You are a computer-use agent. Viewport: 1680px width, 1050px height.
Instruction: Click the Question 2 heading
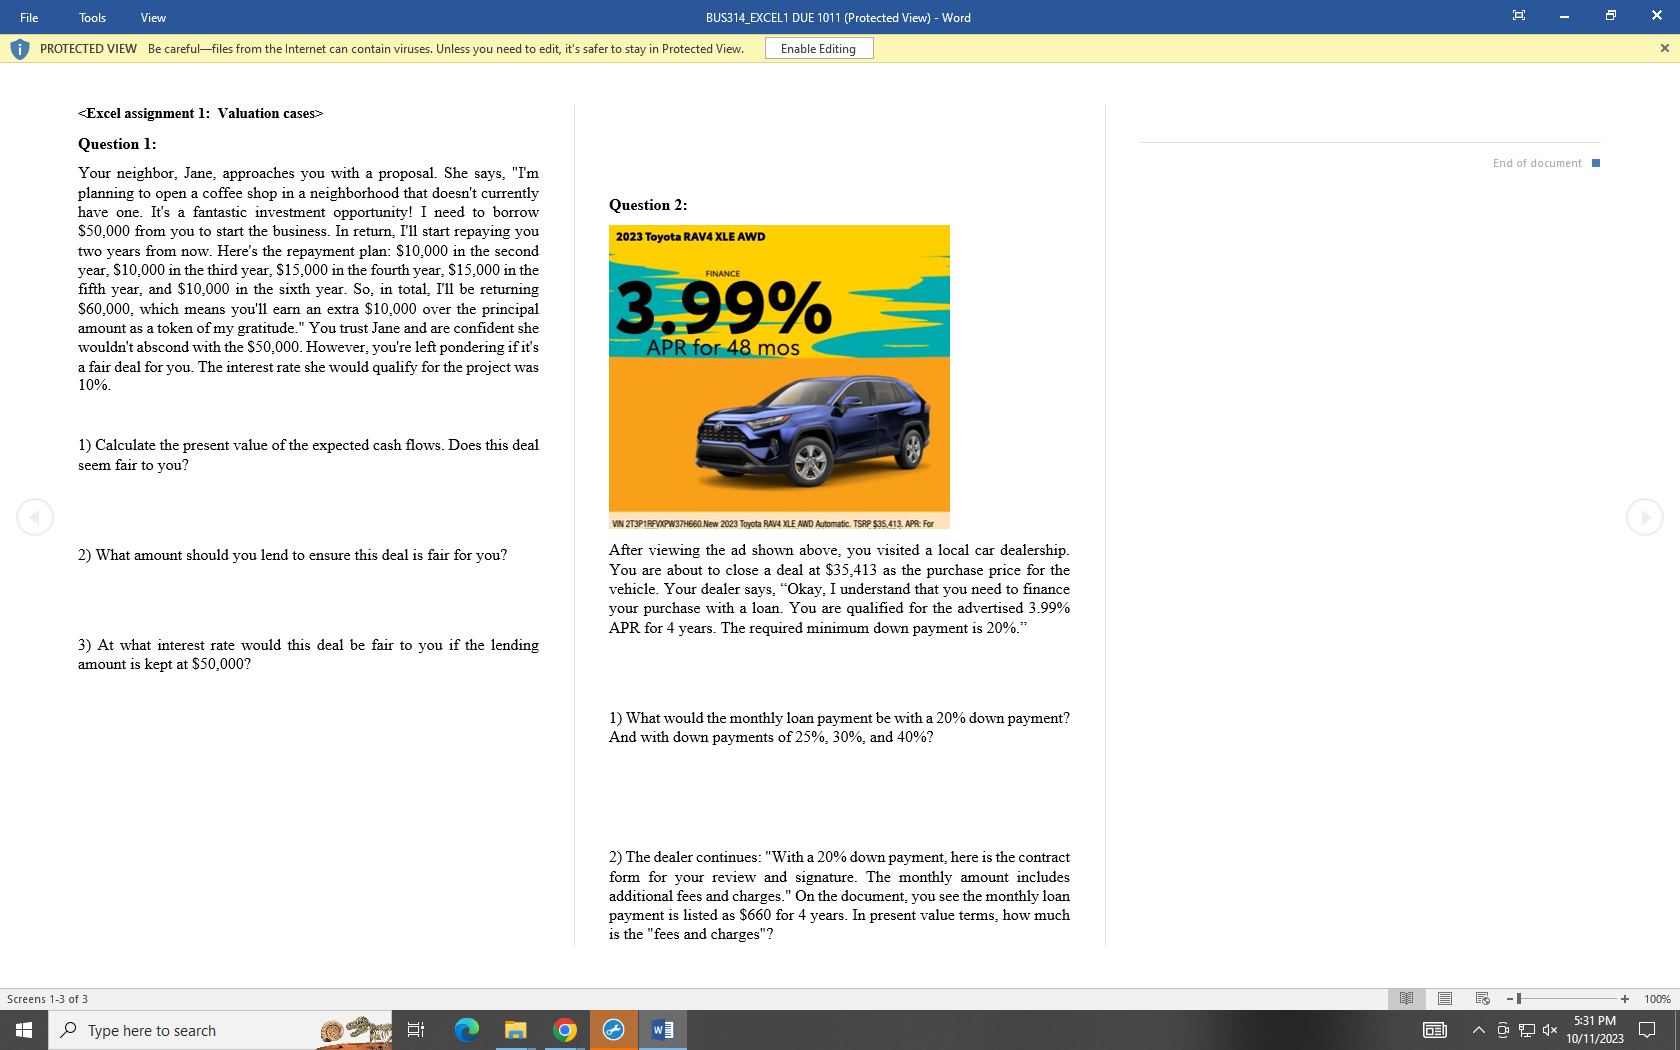648,205
